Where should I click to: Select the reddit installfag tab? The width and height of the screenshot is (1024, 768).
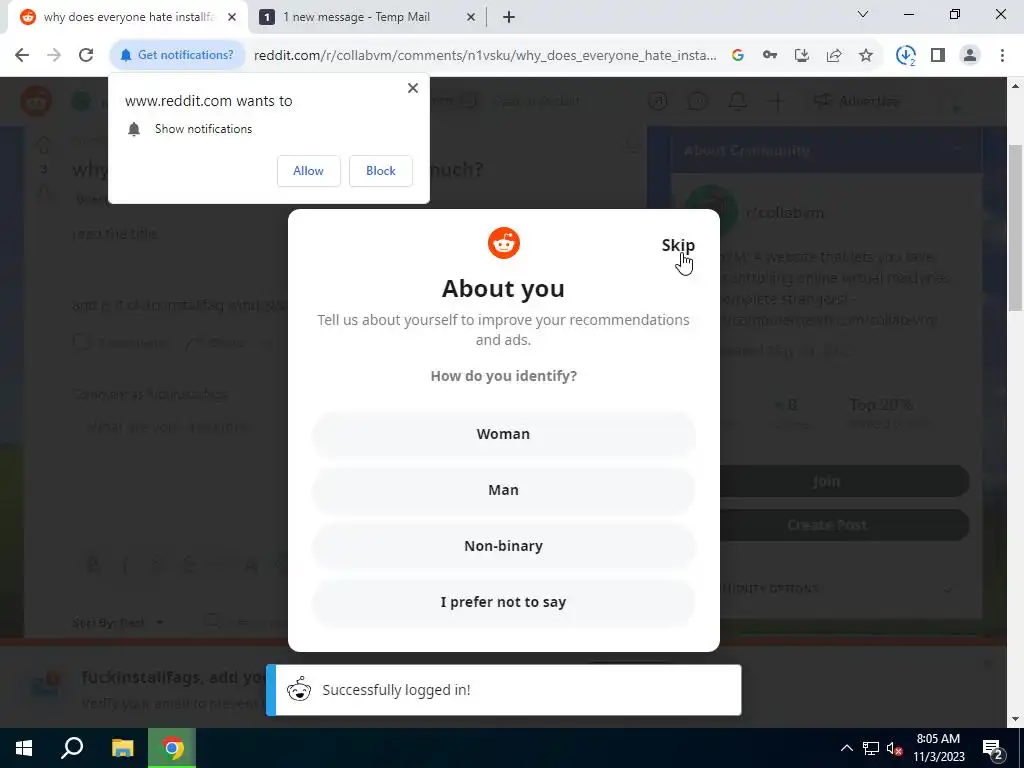(x=127, y=17)
